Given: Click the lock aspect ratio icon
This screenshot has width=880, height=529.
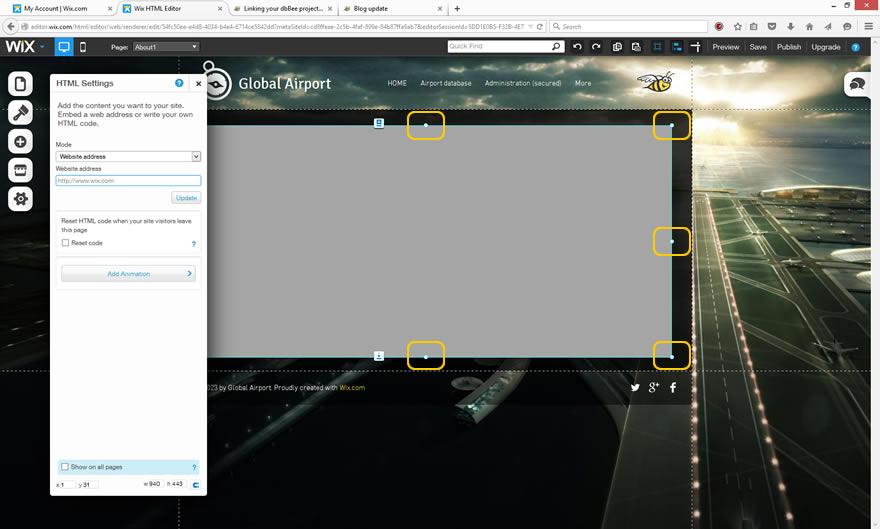Looking at the screenshot, I should [196, 485].
